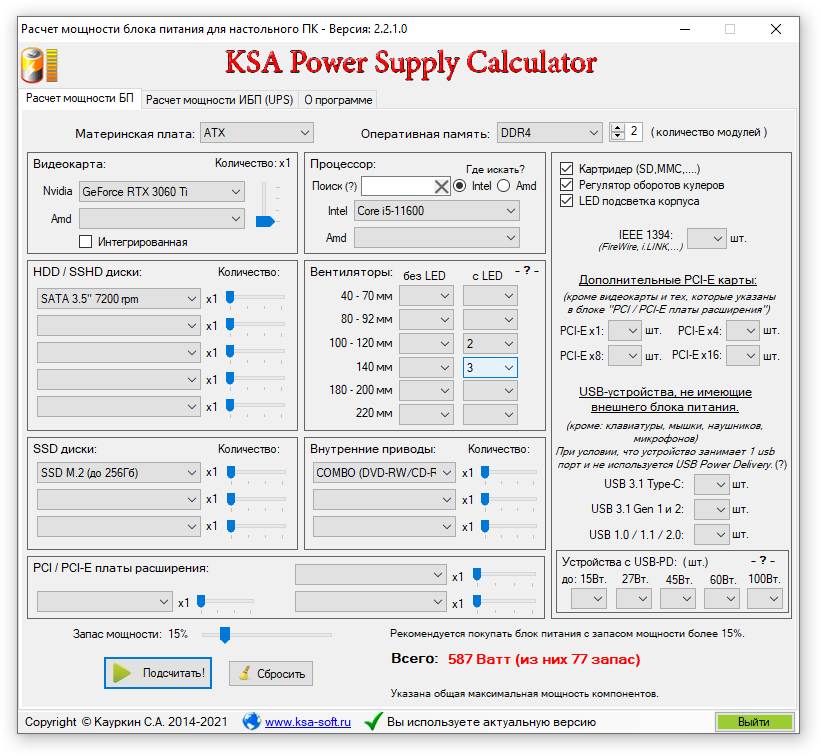
Task: Click the battery app logo icon
Action: pos(39,65)
